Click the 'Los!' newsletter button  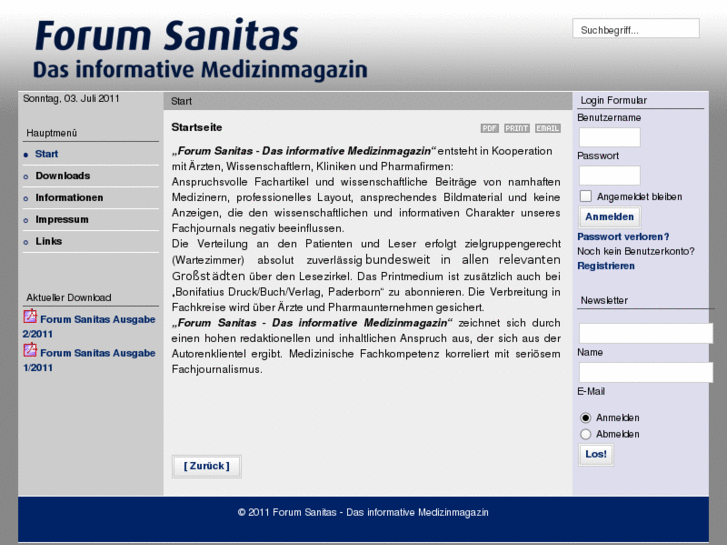coord(596,454)
